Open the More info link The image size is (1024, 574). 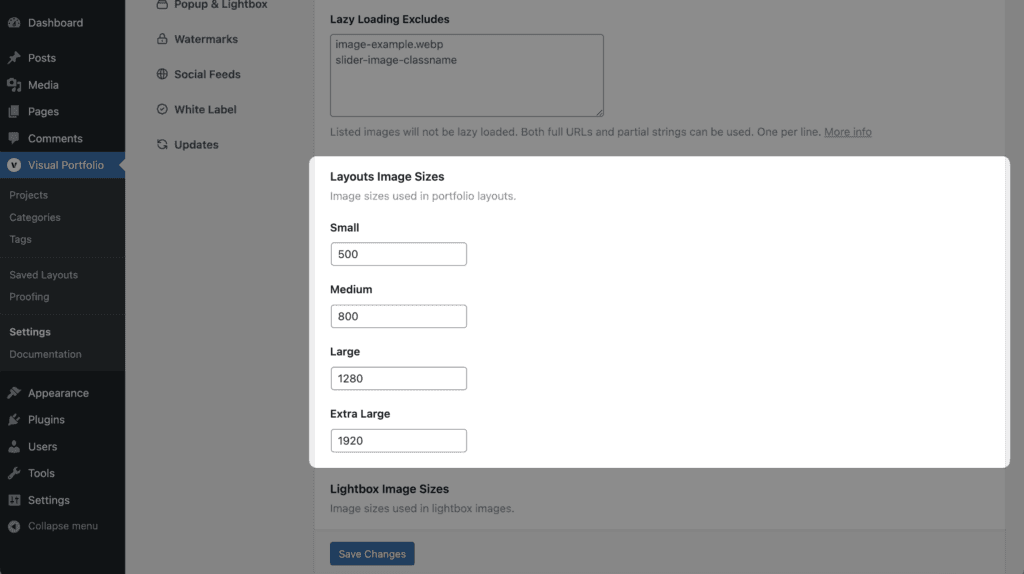click(x=848, y=132)
